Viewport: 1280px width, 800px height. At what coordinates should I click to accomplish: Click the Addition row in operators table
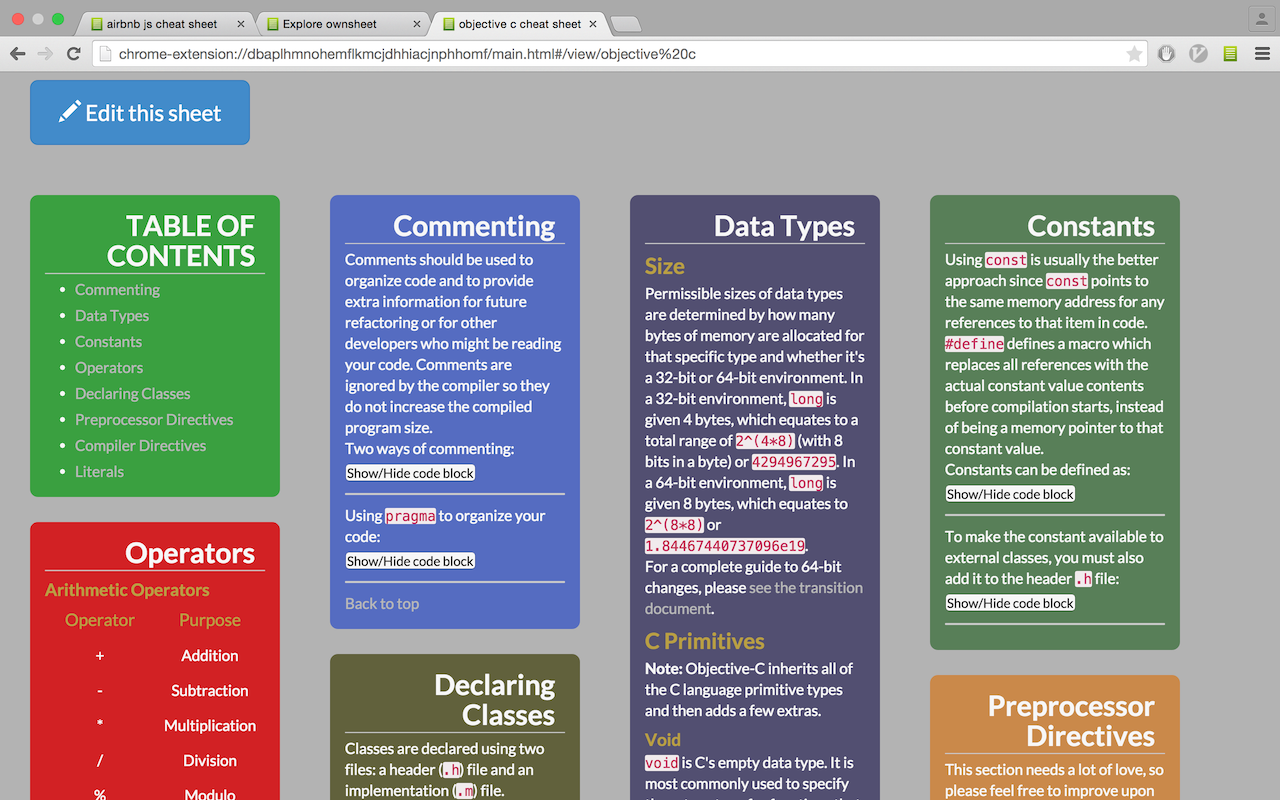click(x=155, y=656)
